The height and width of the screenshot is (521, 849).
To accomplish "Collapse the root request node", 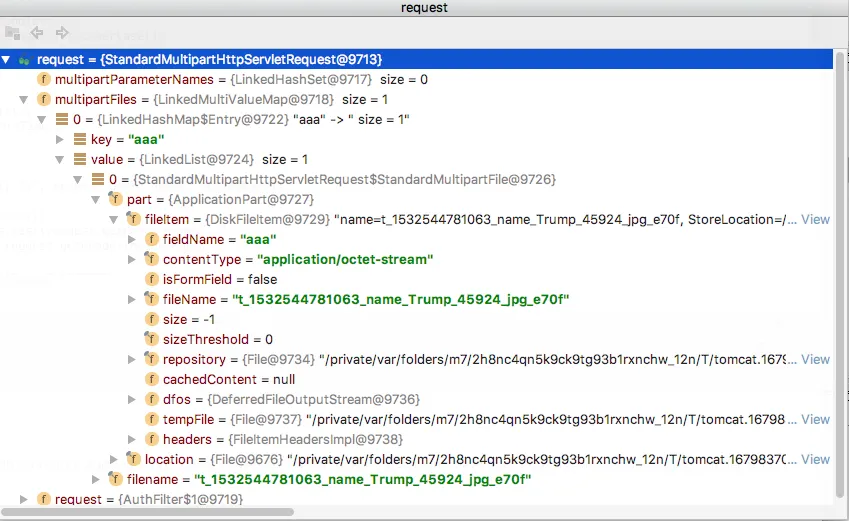I will point(6,60).
